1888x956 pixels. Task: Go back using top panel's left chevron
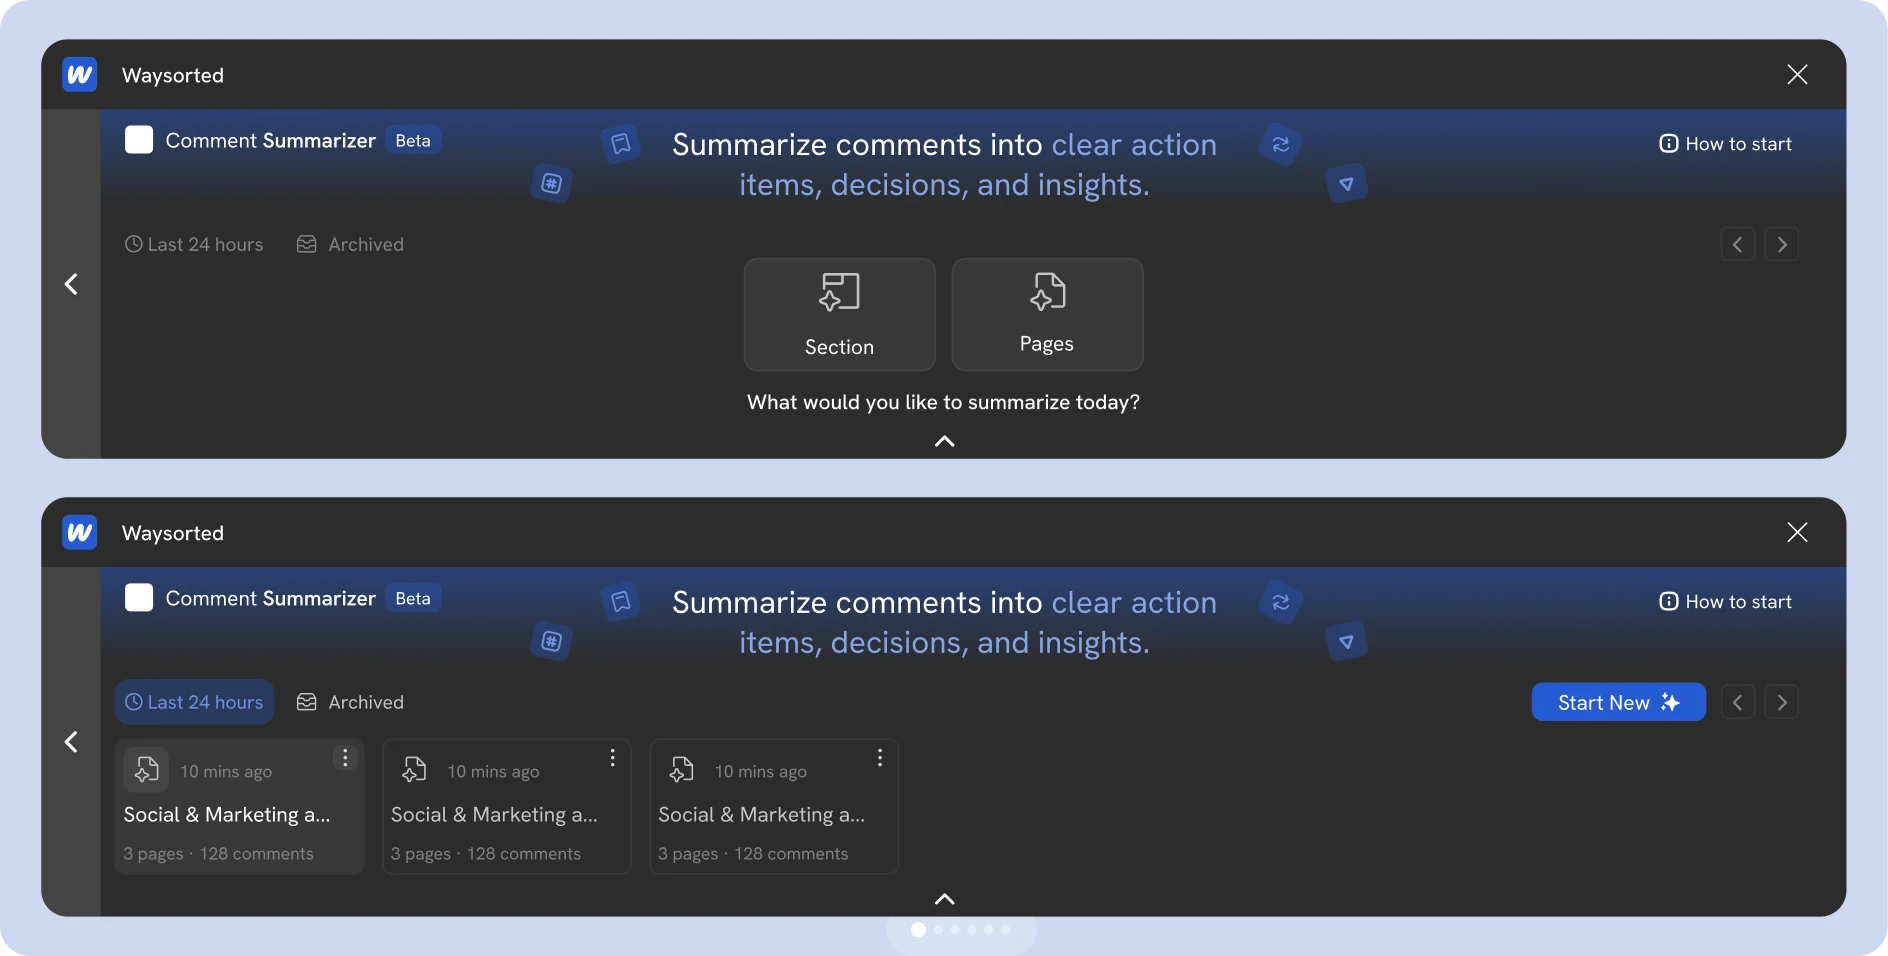71,284
